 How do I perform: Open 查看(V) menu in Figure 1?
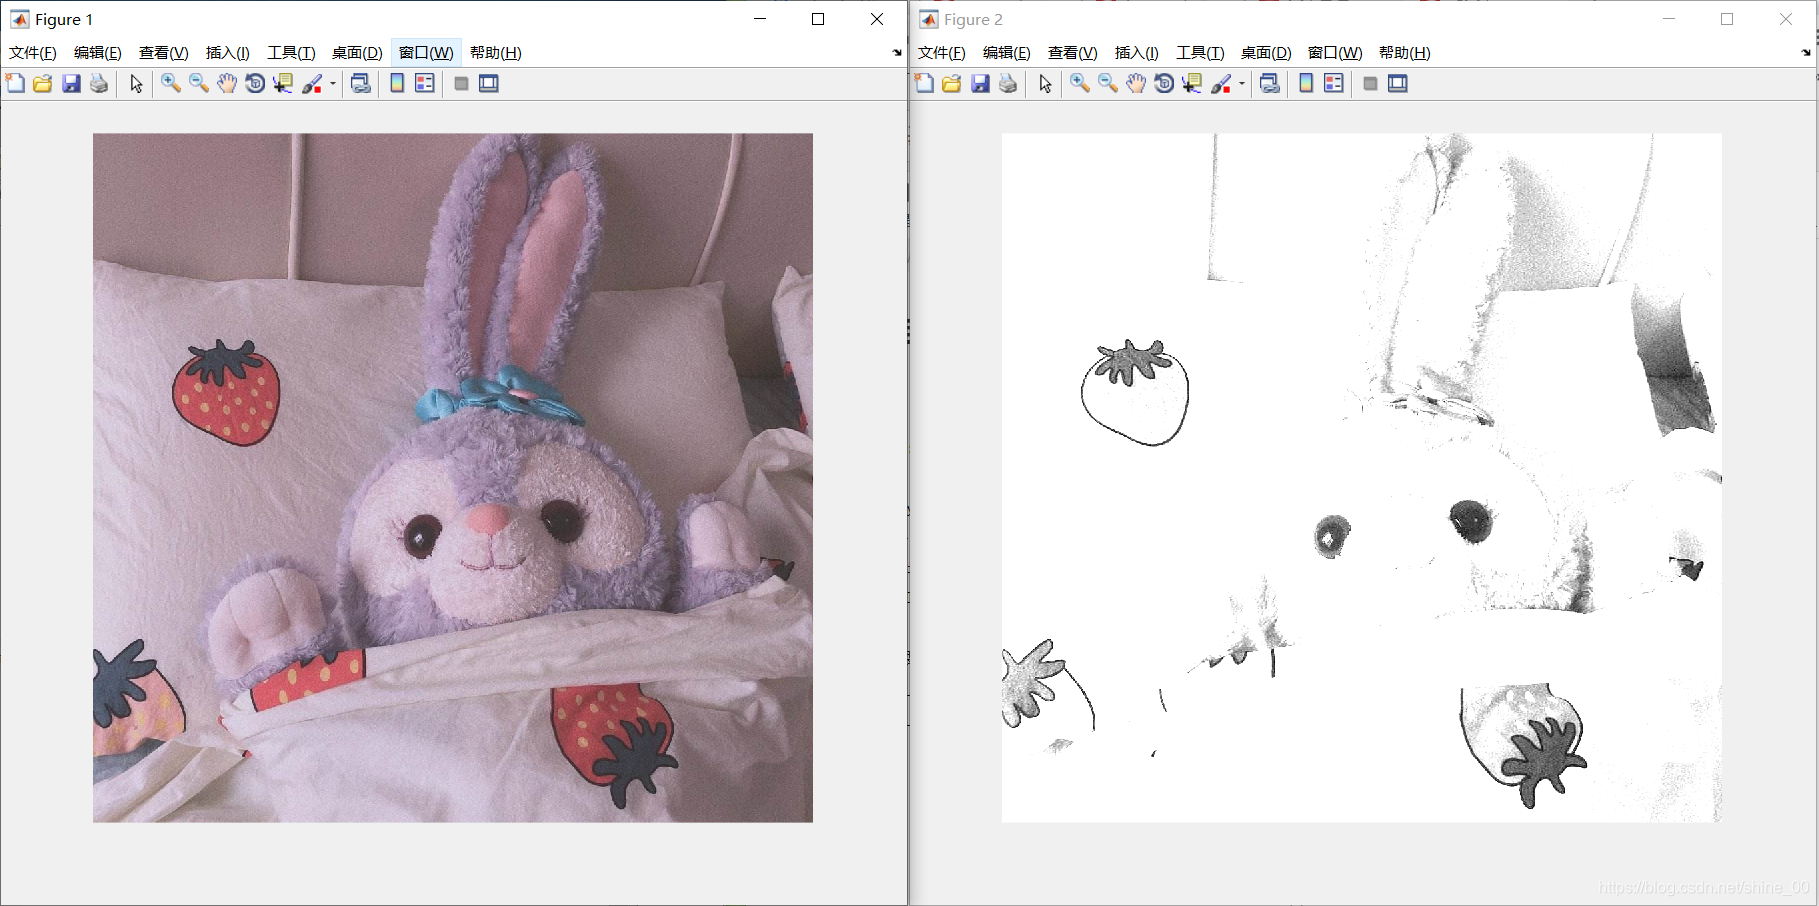(x=164, y=53)
